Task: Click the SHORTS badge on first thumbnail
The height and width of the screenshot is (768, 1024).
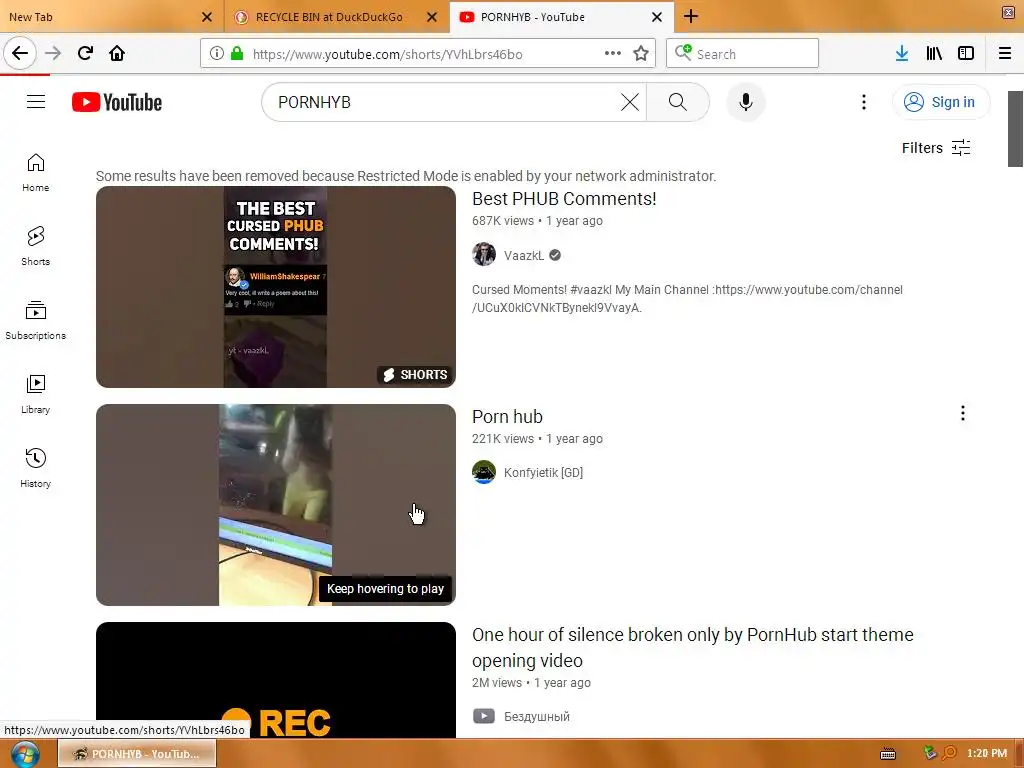Action: pyautogui.click(x=415, y=374)
